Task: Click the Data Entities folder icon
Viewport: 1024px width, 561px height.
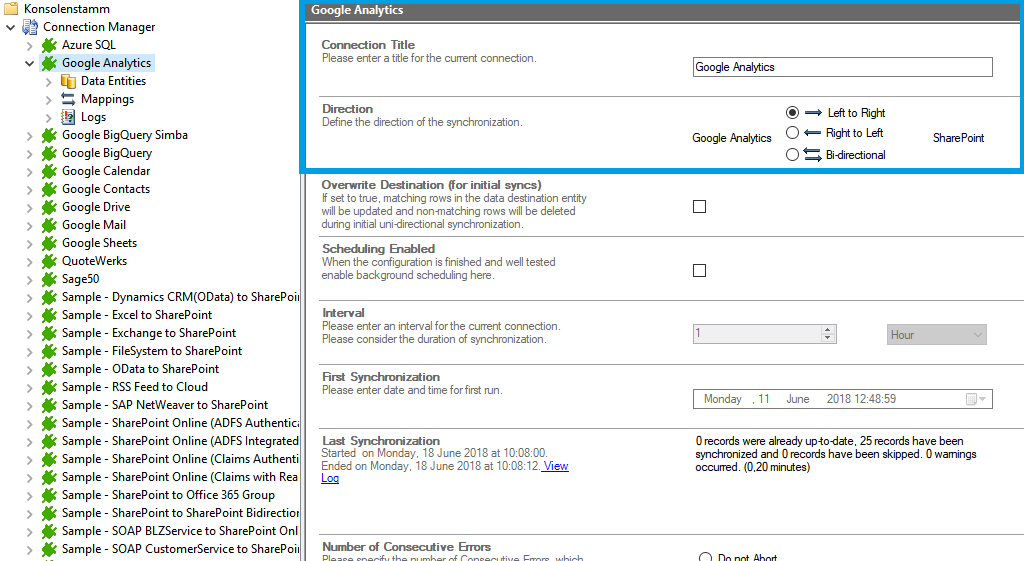Action: [x=69, y=81]
